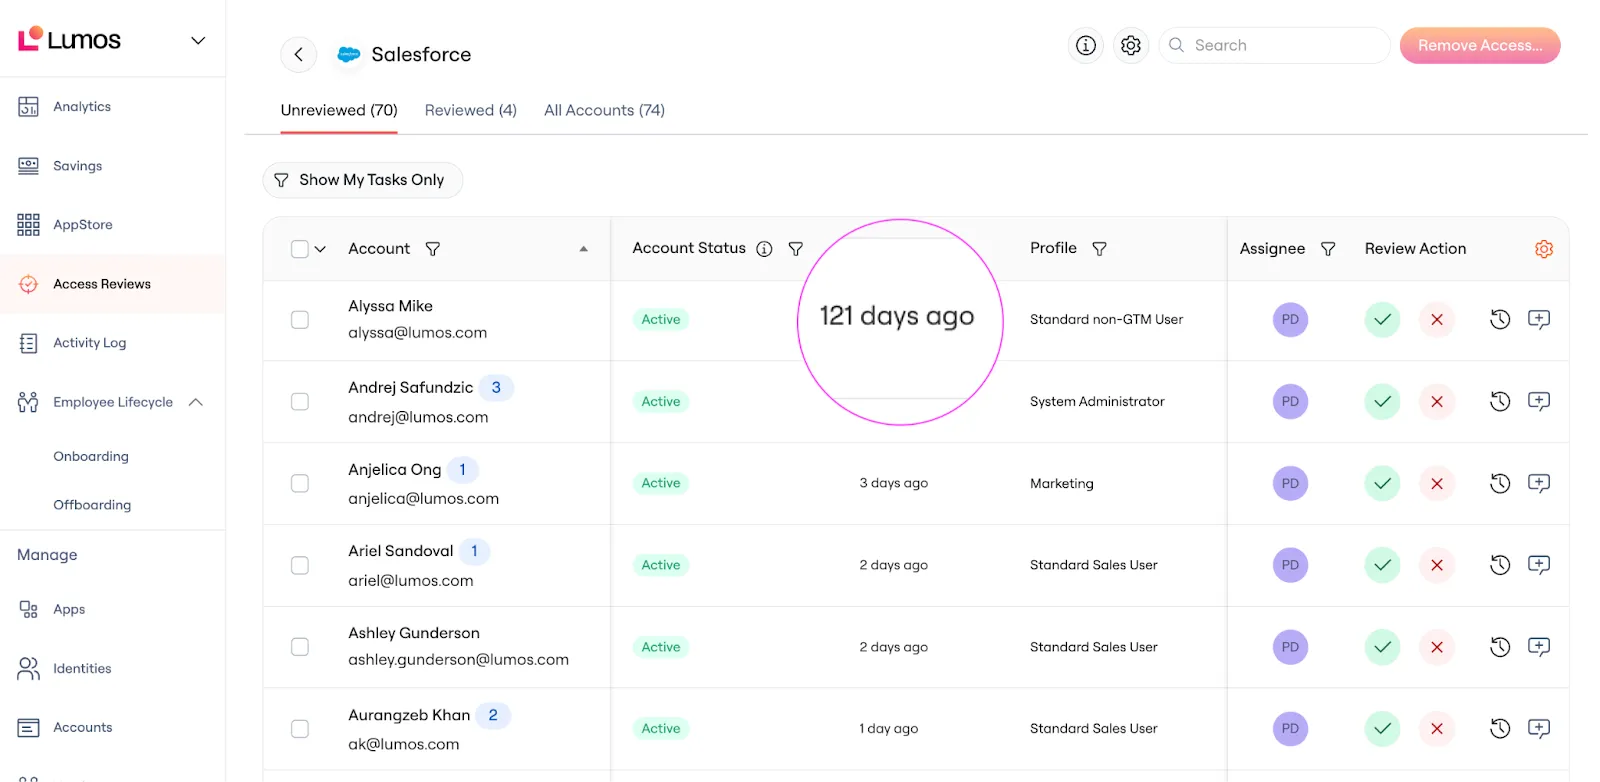View history for Ariel Sandoval
The image size is (1600, 782).
pos(1500,565)
